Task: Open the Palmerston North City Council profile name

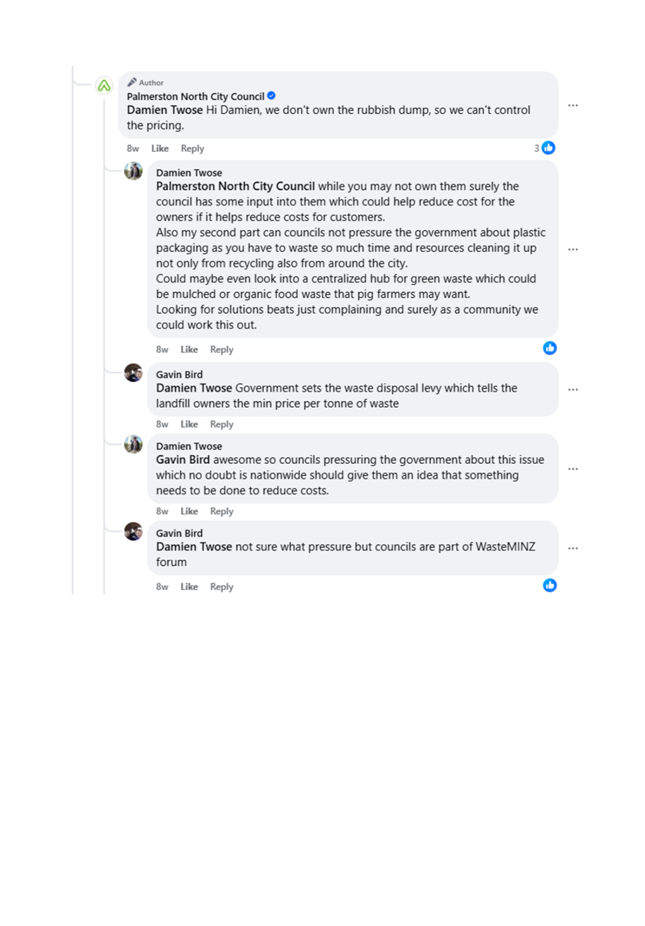Action: (195, 97)
